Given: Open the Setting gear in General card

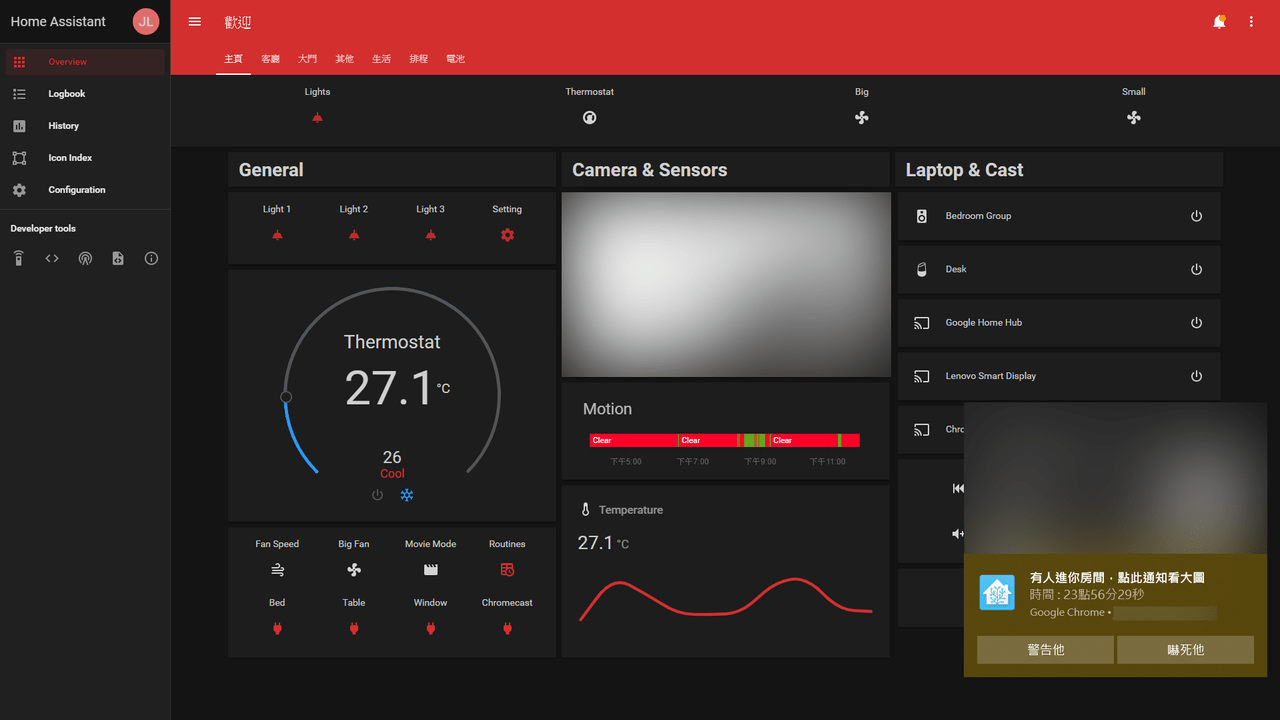Looking at the screenshot, I should tap(507, 235).
